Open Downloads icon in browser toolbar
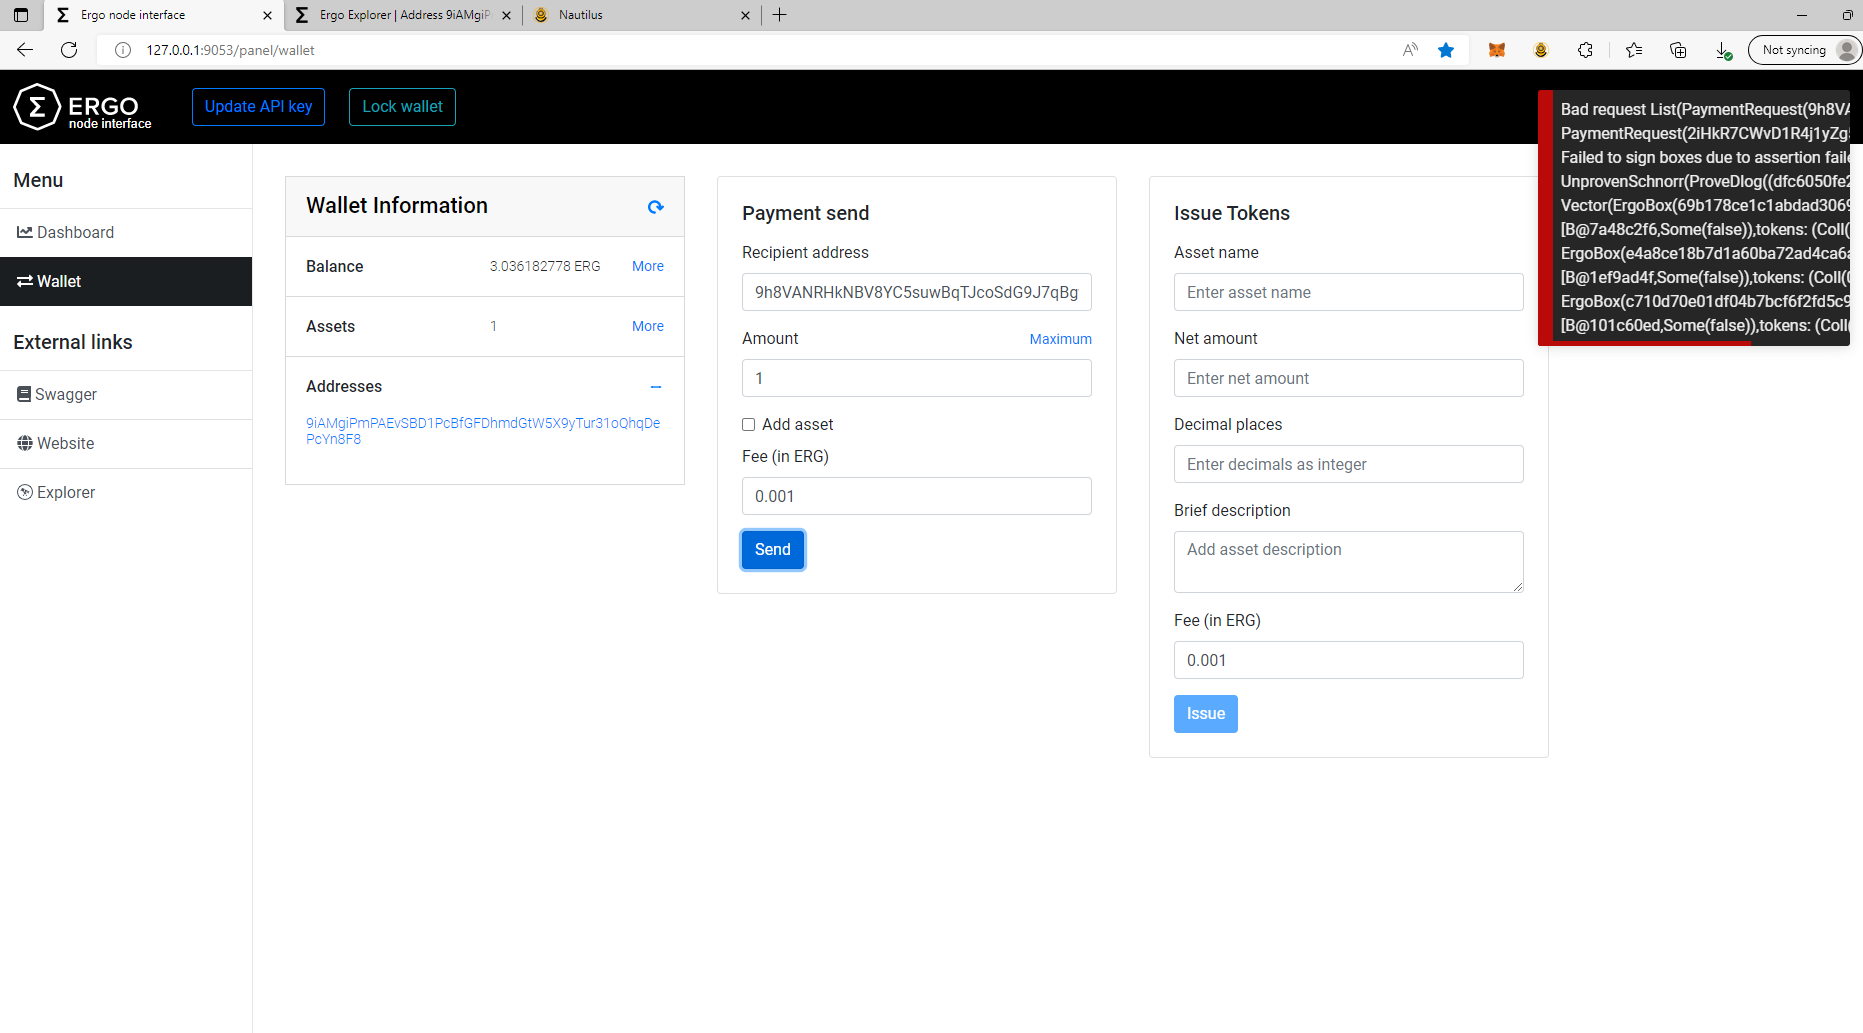The width and height of the screenshot is (1863, 1033). point(1723,50)
